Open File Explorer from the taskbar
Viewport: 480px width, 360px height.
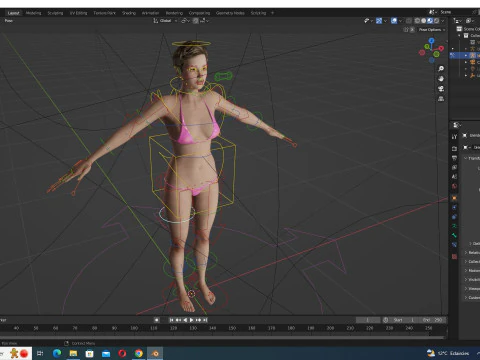(x=73, y=353)
